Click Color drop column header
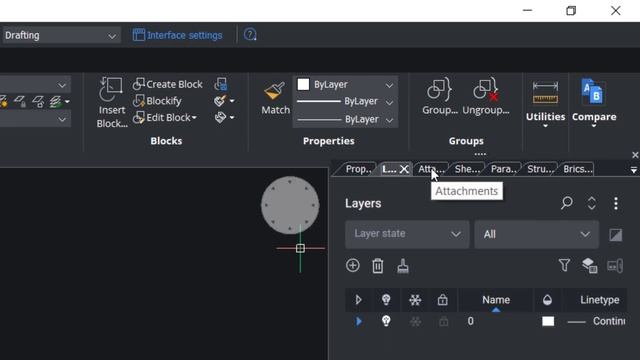 point(547,300)
